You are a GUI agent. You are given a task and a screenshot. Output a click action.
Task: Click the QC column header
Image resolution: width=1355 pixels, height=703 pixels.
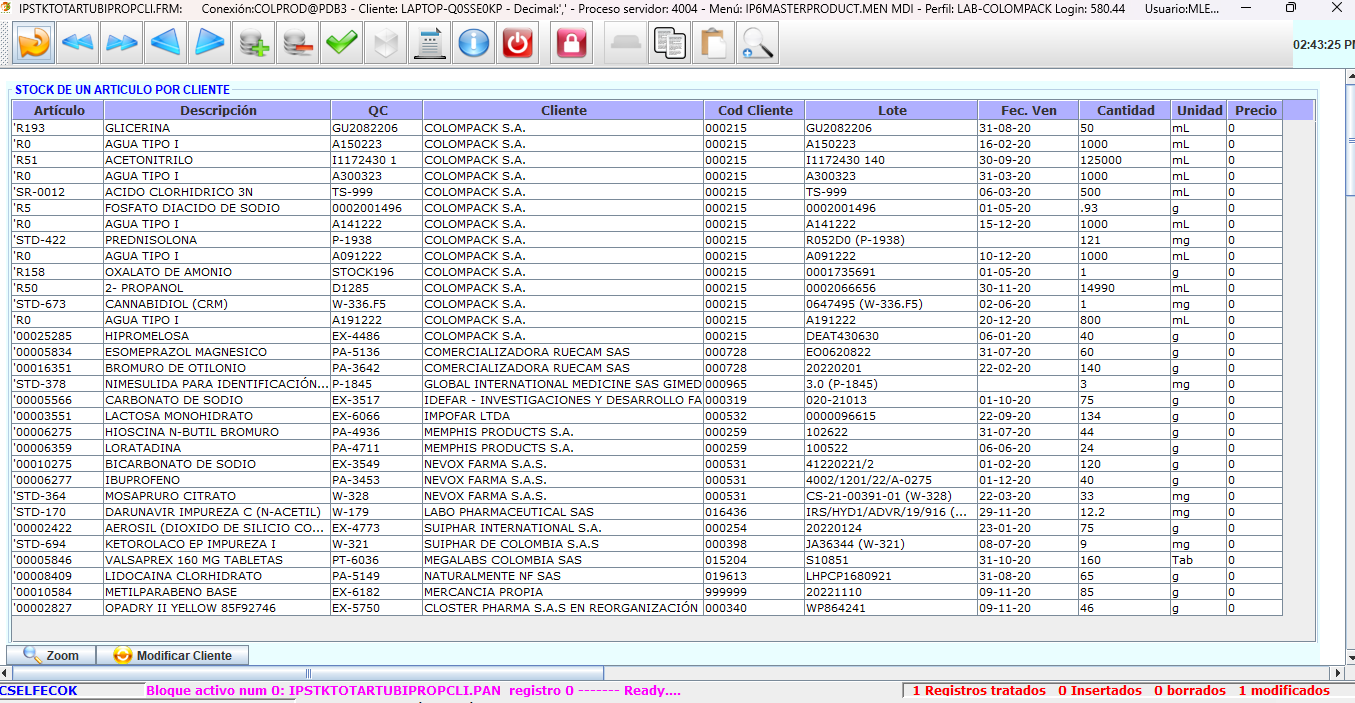click(377, 110)
